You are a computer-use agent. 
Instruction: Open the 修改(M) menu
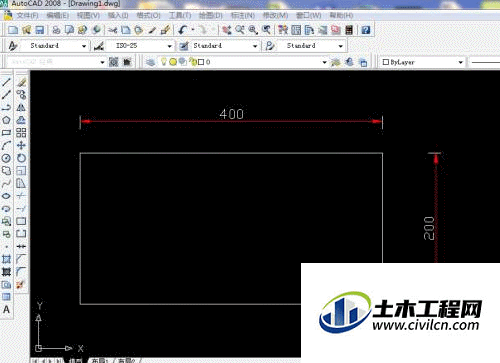(x=275, y=15)
